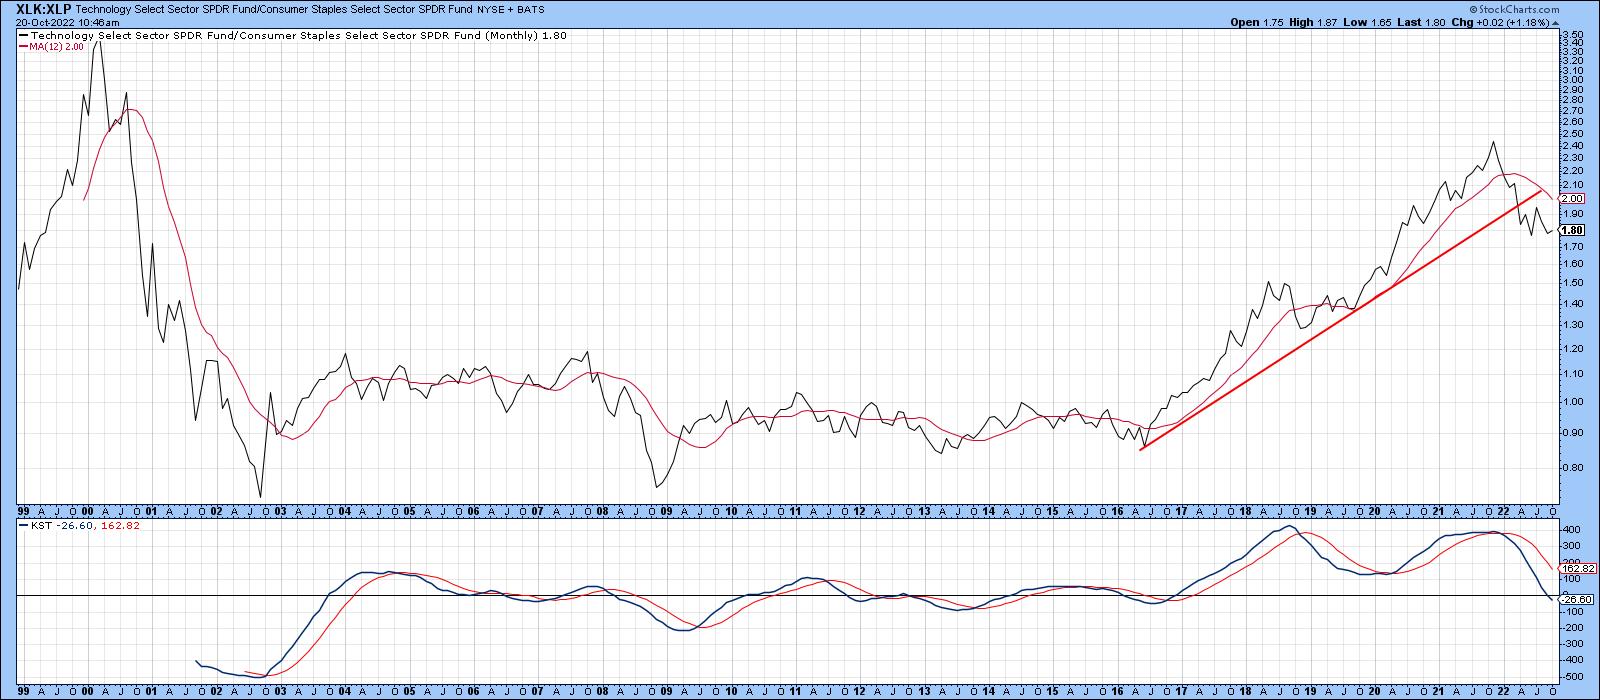Click the red MA(12) legend marker
The width and height of the screenshot is (1600, 700).
[24, 45]
